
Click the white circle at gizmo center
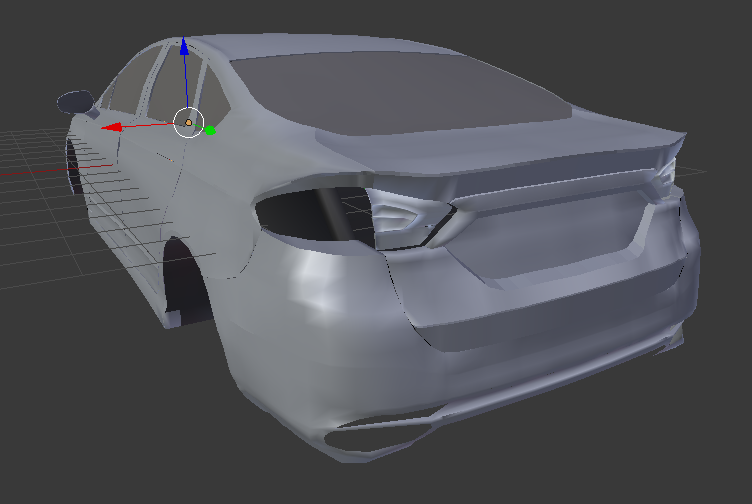click(x=188, y=123)
